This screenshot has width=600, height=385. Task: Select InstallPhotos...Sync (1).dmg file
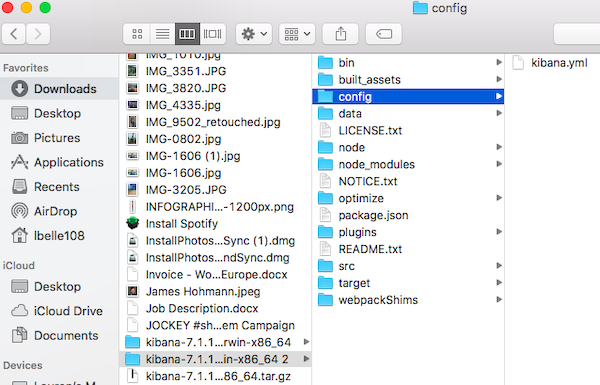(x=215, y=241)
